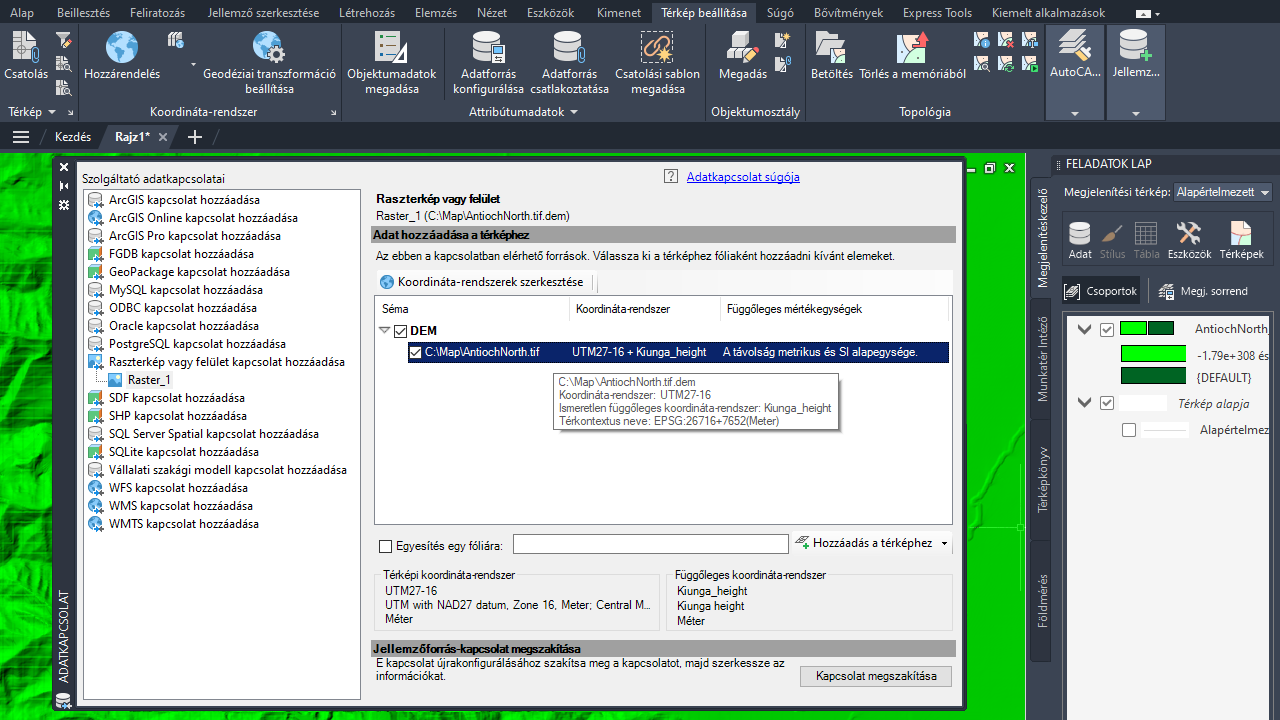
Task: Click the question mark help icon
Action: tap(671, 177)
